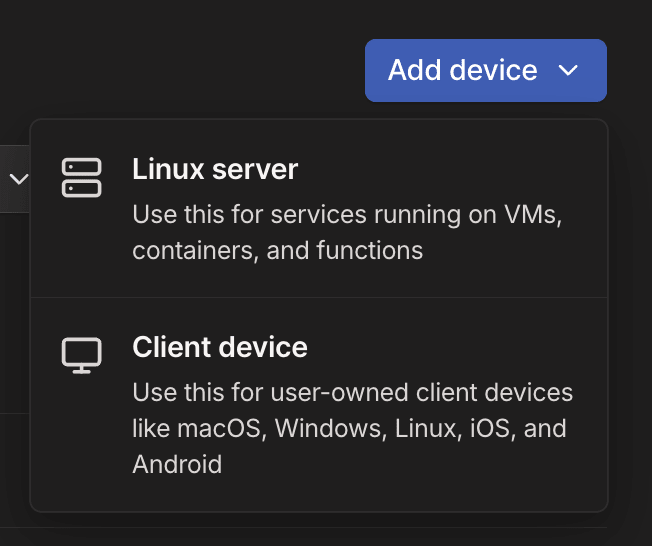Viewport: 652px width, 546px height.
Task: Click the VMs, containers, and functions description
Action: pyautogui.click(x=347, y=231)
